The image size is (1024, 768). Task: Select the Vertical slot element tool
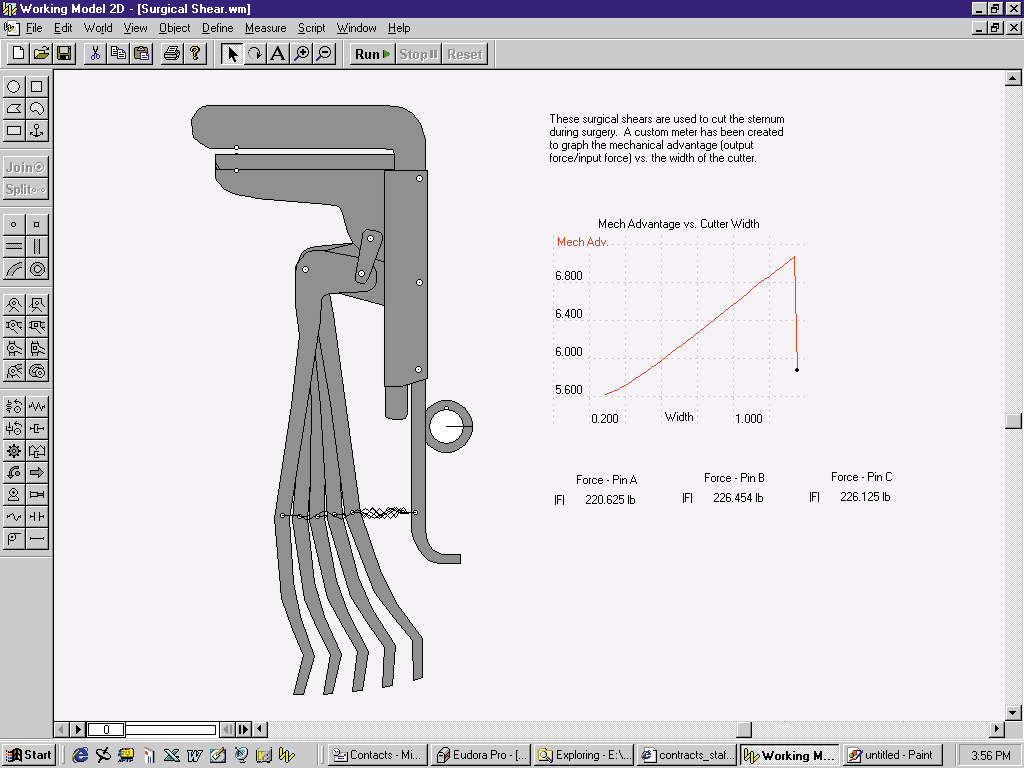[x=37, y=247]
